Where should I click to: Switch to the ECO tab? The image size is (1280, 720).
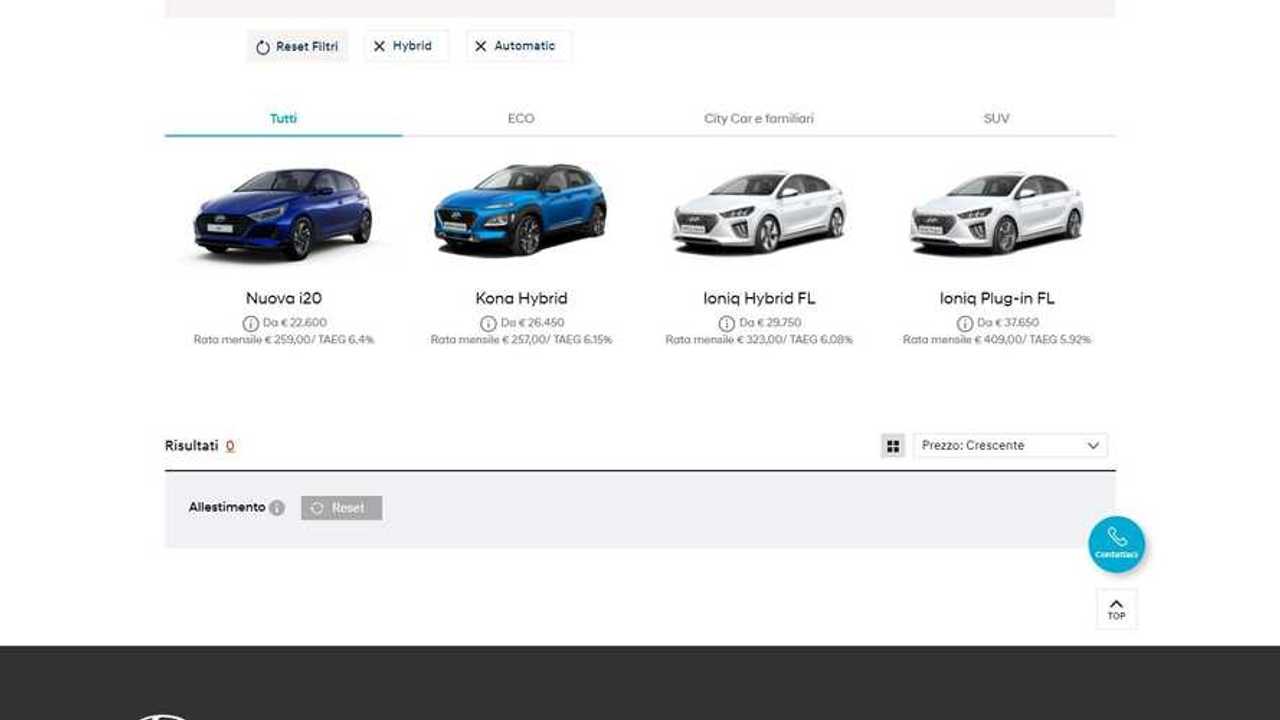[521, 118]
